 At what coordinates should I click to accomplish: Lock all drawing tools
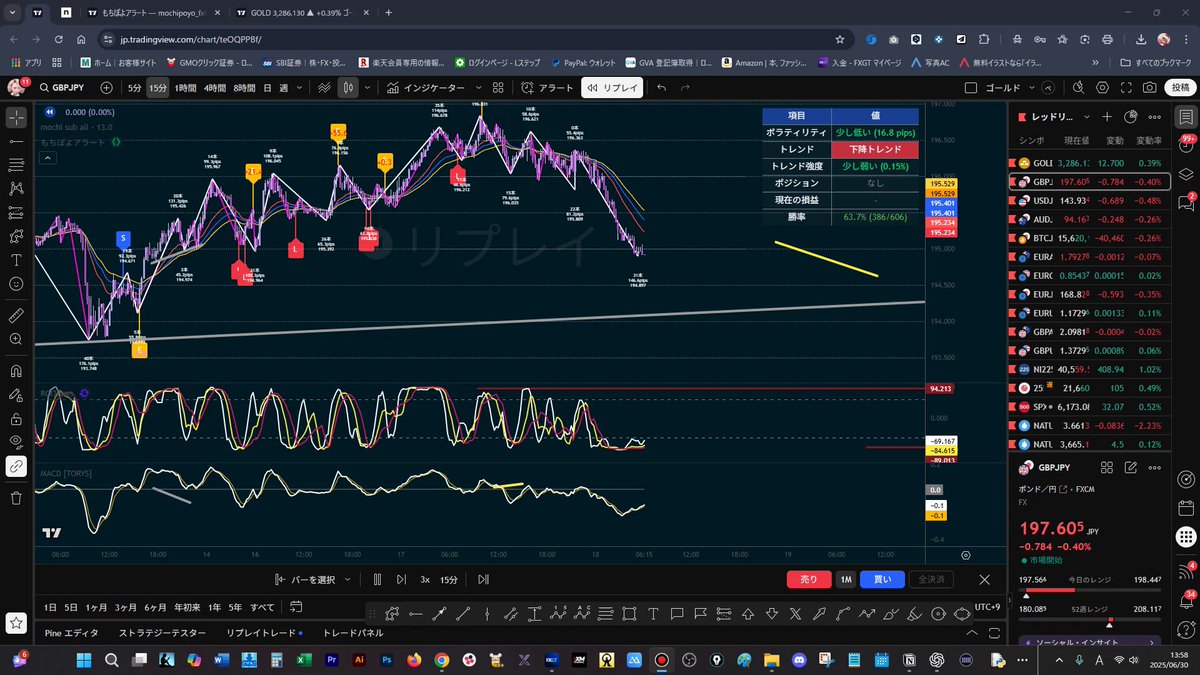(16, 418)
